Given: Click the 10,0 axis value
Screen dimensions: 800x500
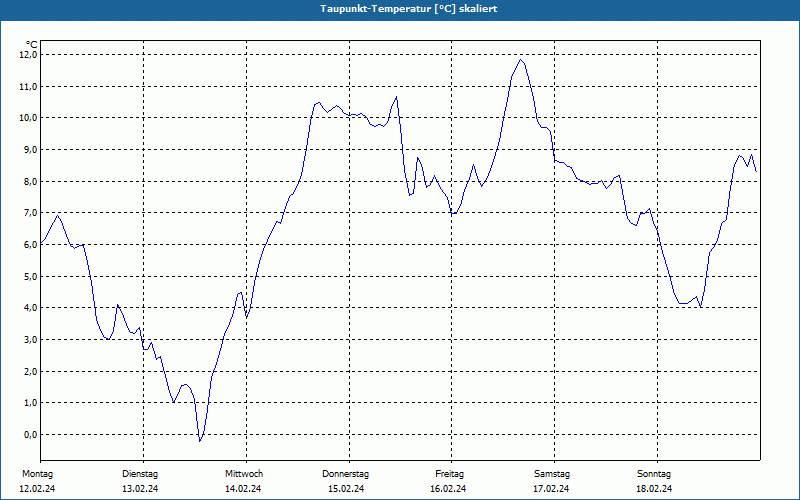Looking at the screenshot, I should click(x=28, y=118).
